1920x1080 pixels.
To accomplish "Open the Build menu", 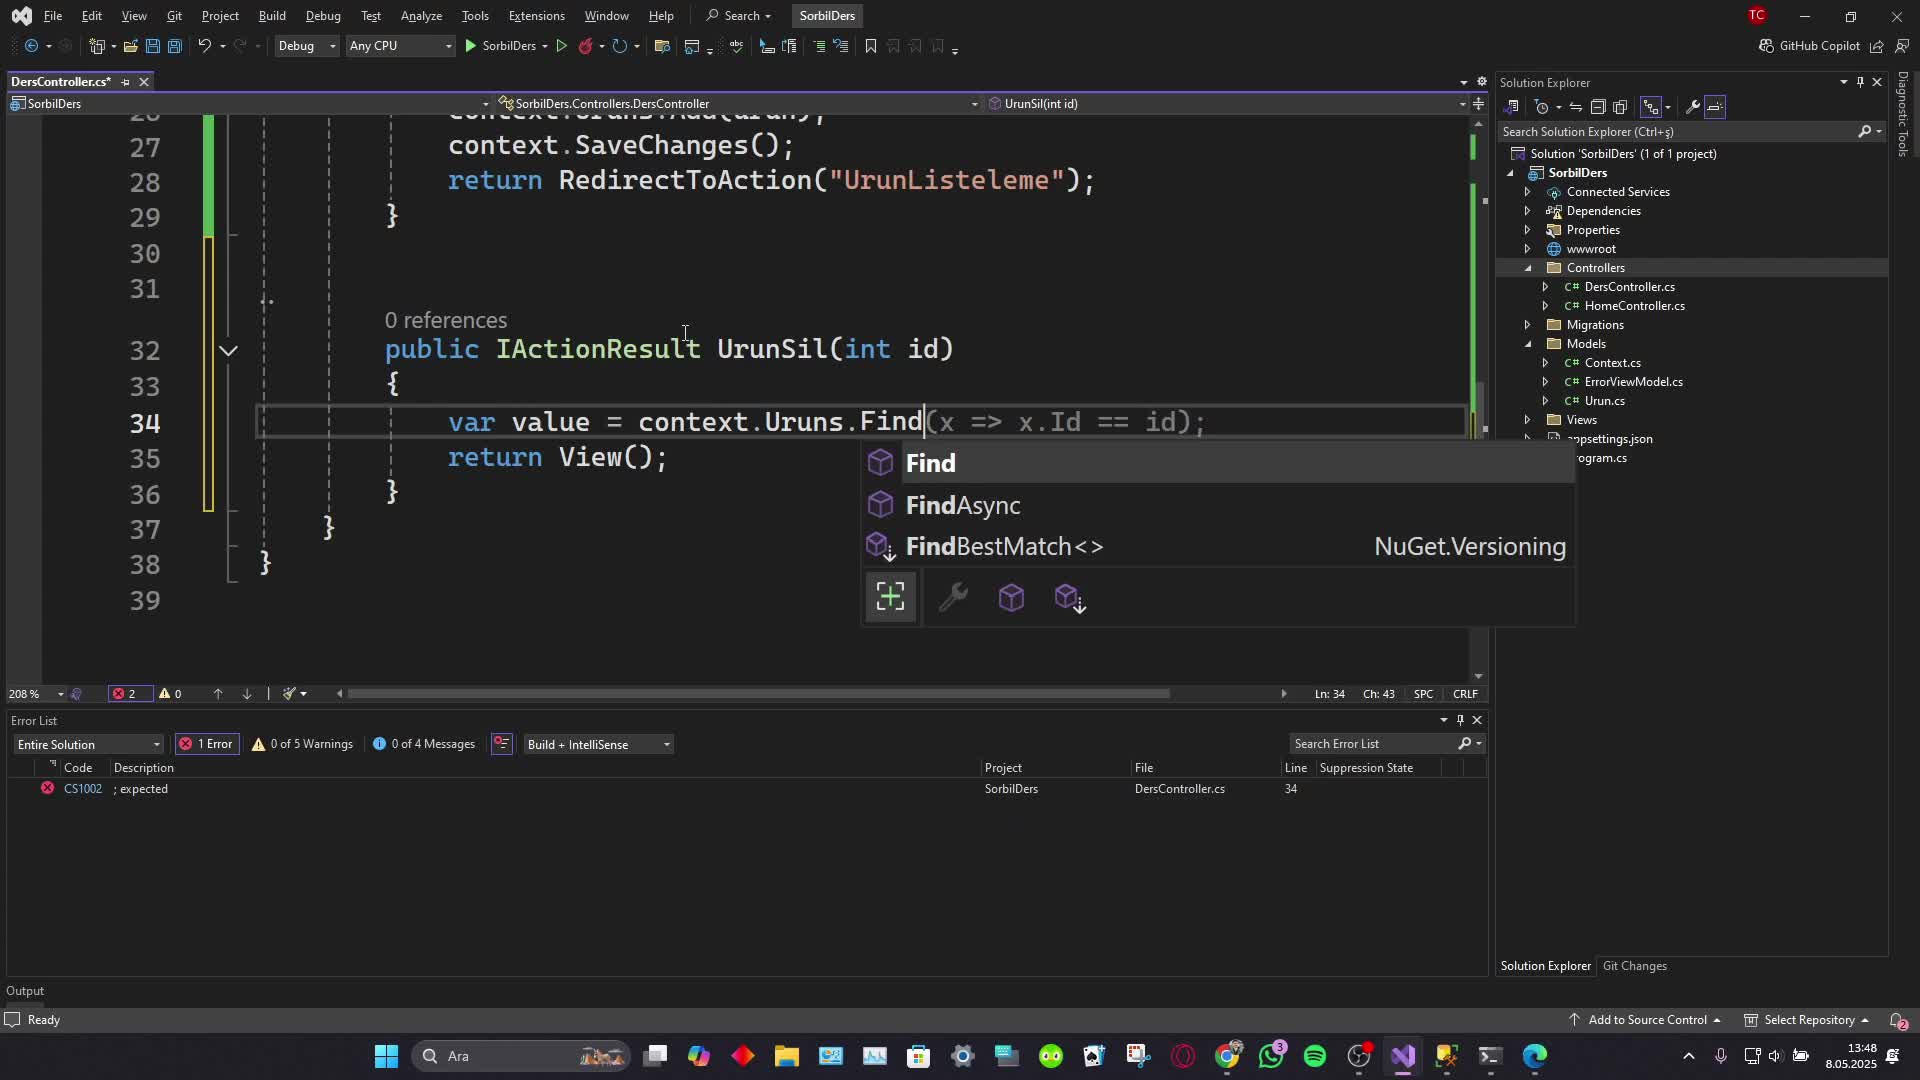I will click(272, 16).
